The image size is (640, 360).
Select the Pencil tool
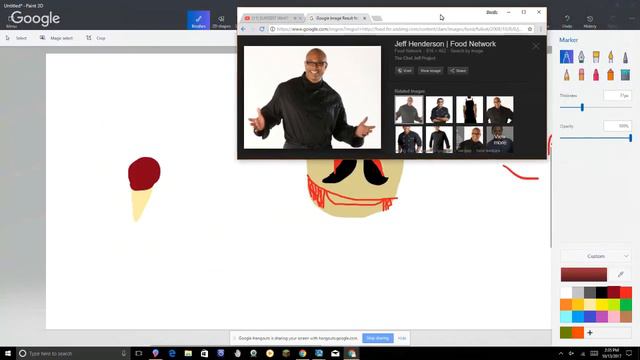pyautogui.click(x=567, y=75)
